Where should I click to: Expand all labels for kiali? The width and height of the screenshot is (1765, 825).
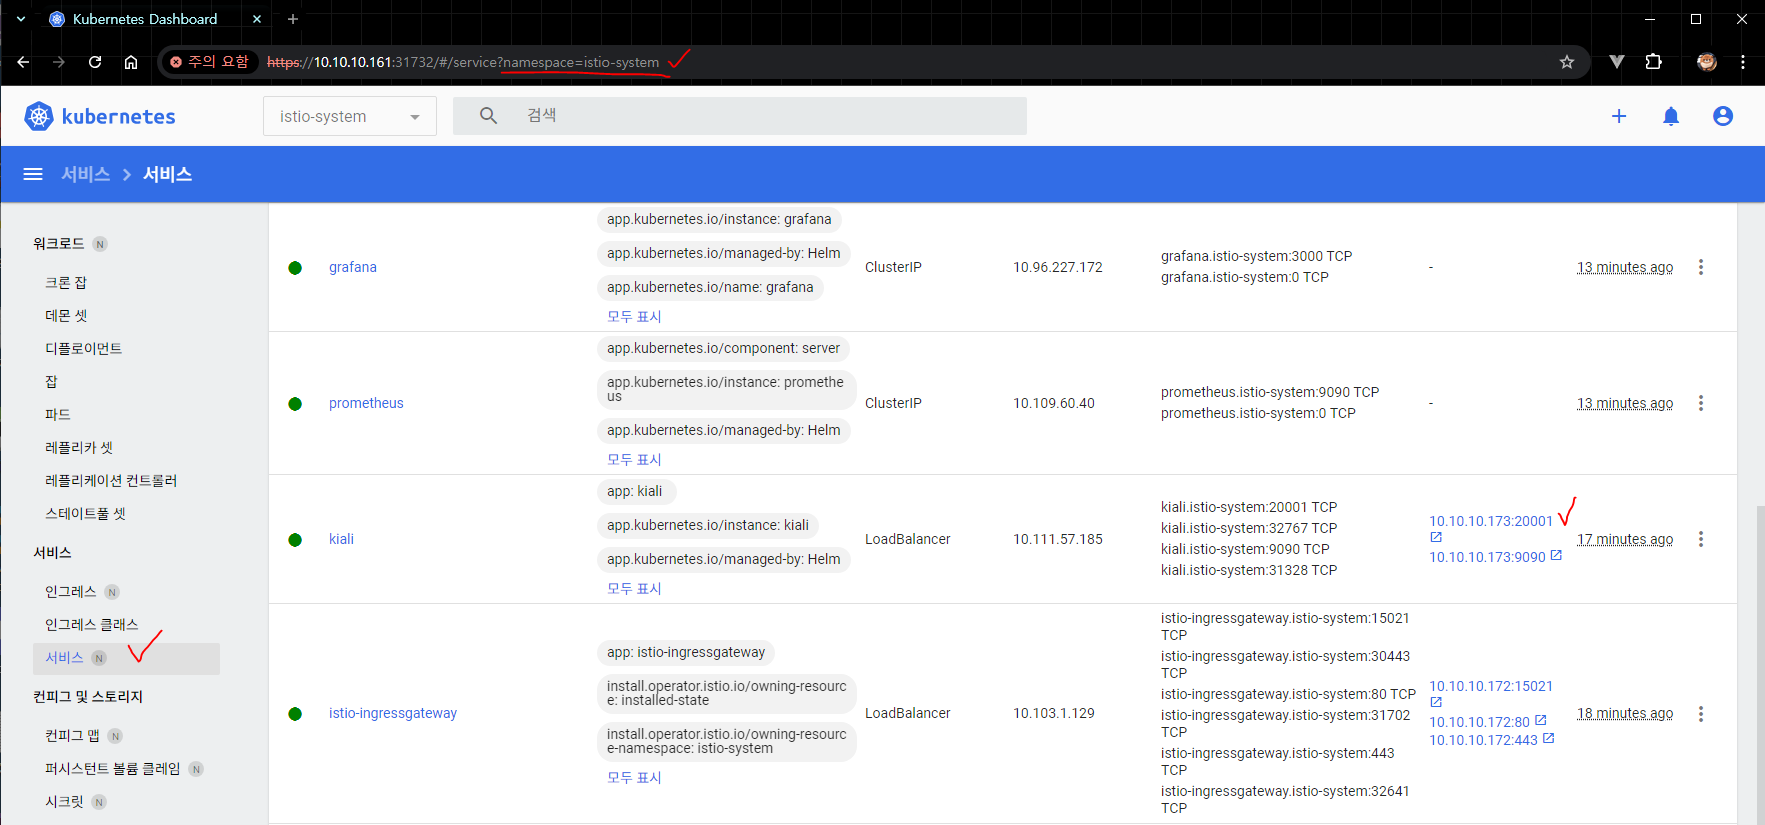[634, 588]
